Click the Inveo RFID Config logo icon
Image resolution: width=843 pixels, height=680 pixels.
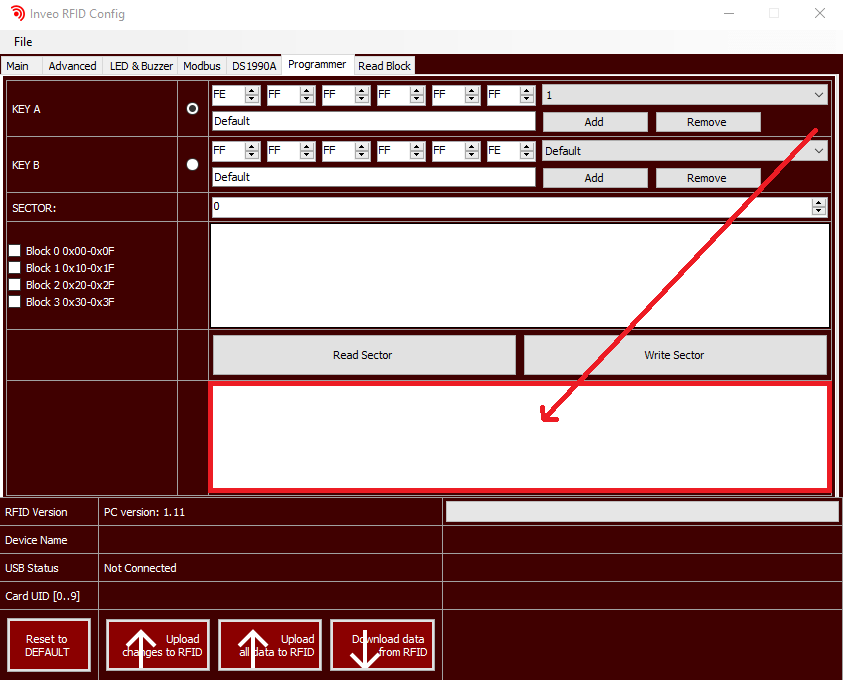[17, 14]
